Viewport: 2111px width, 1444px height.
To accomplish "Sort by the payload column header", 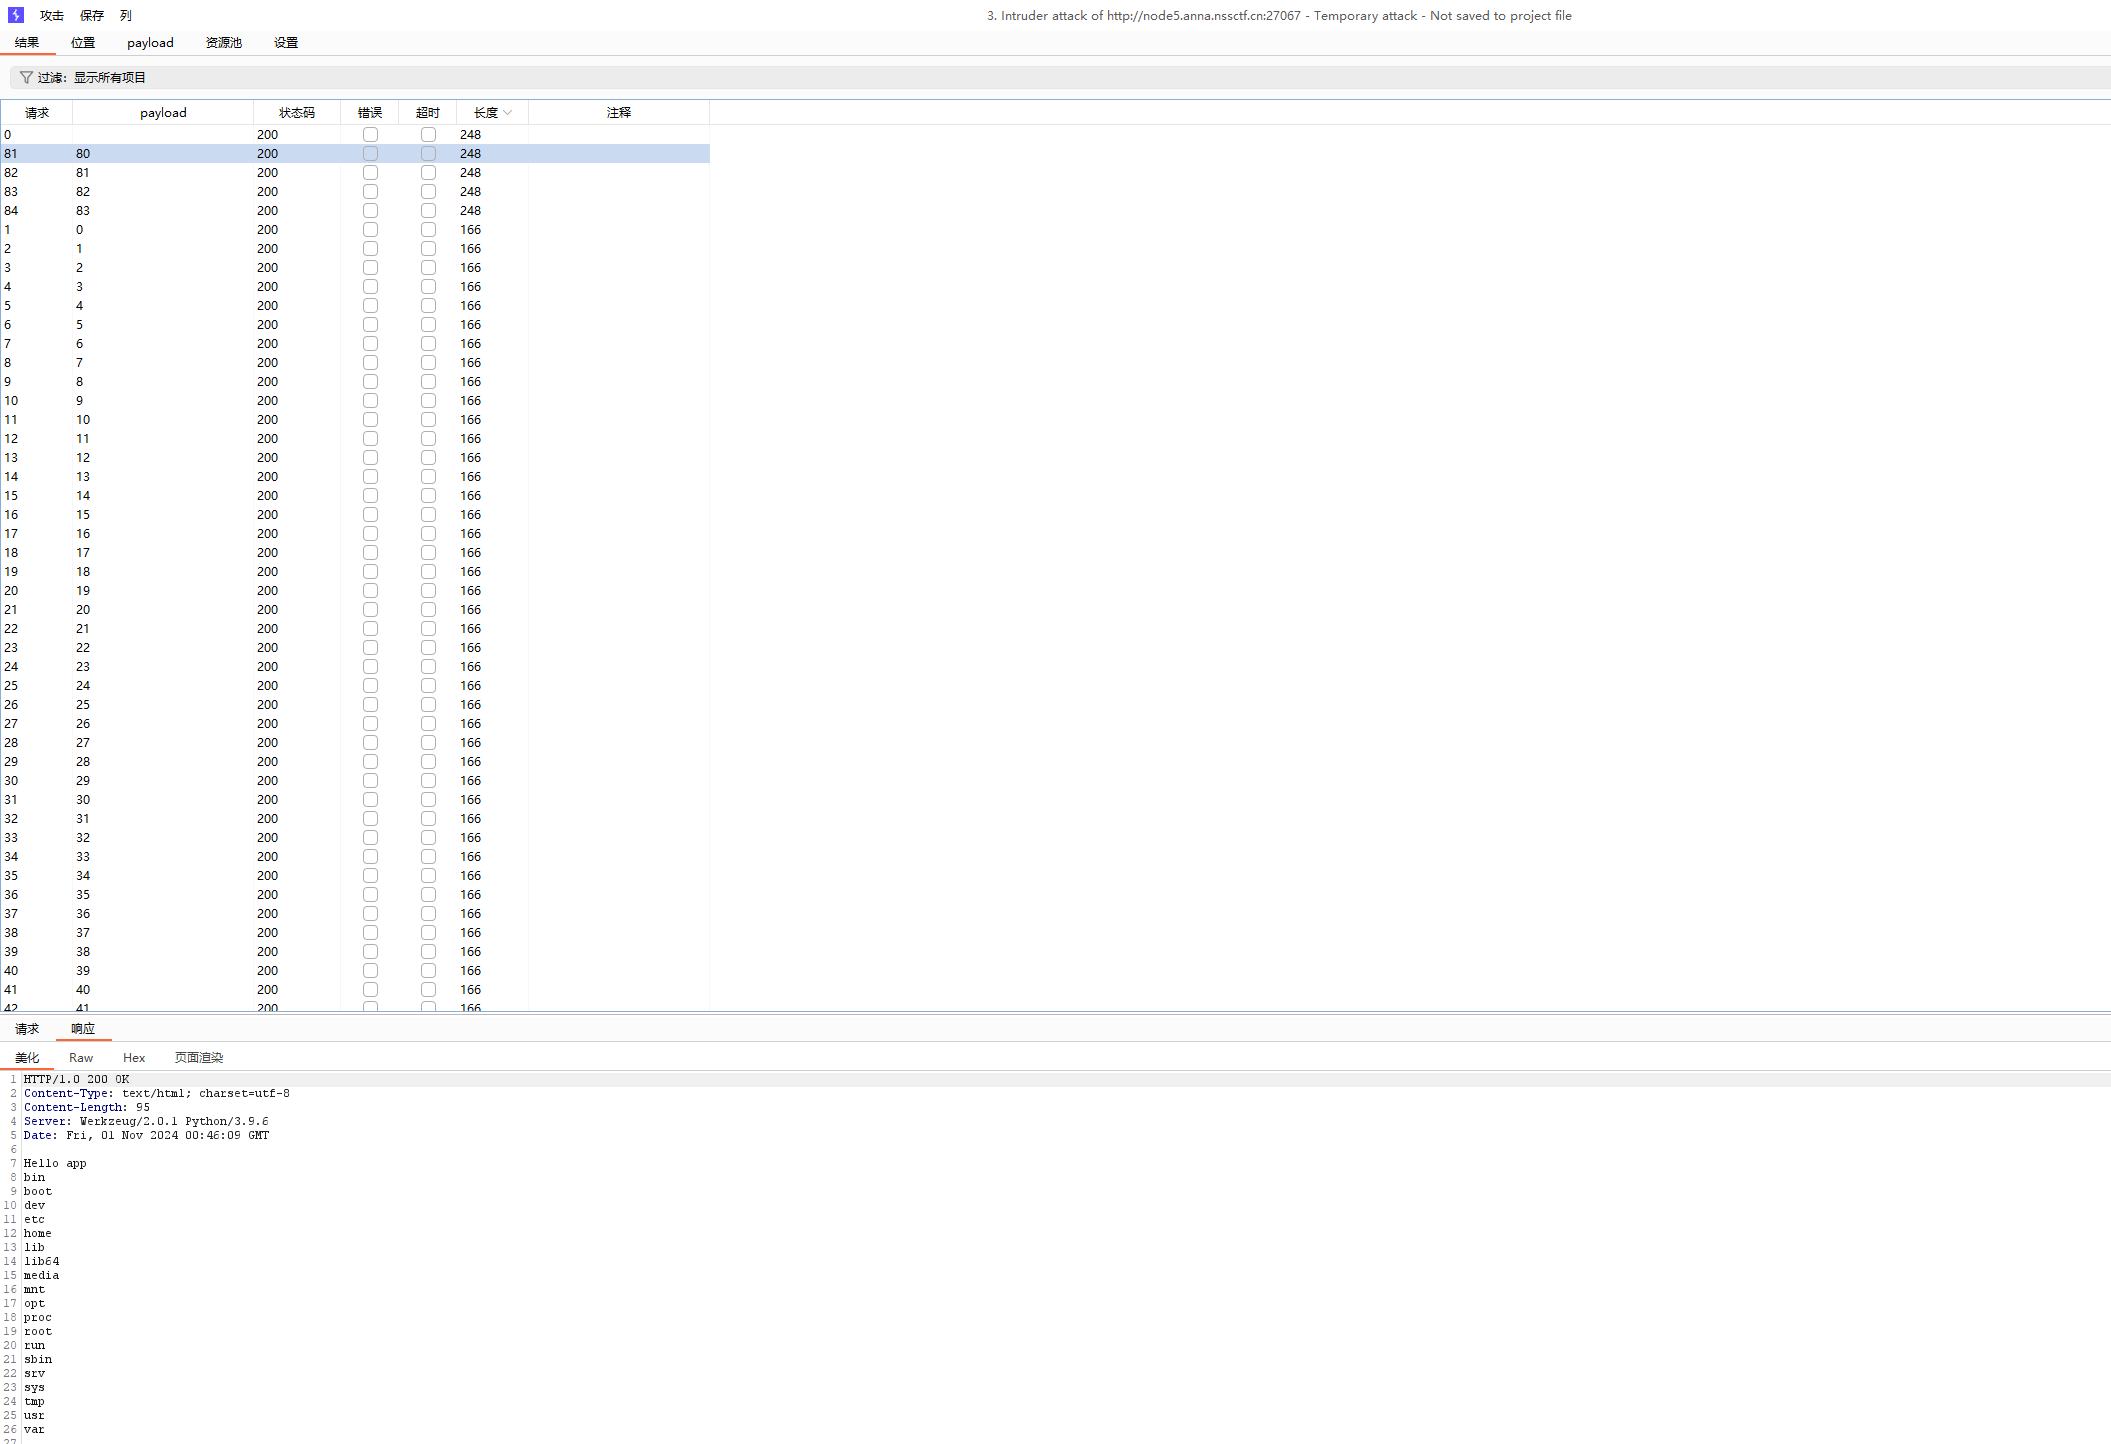I will [x=163, y=113].
